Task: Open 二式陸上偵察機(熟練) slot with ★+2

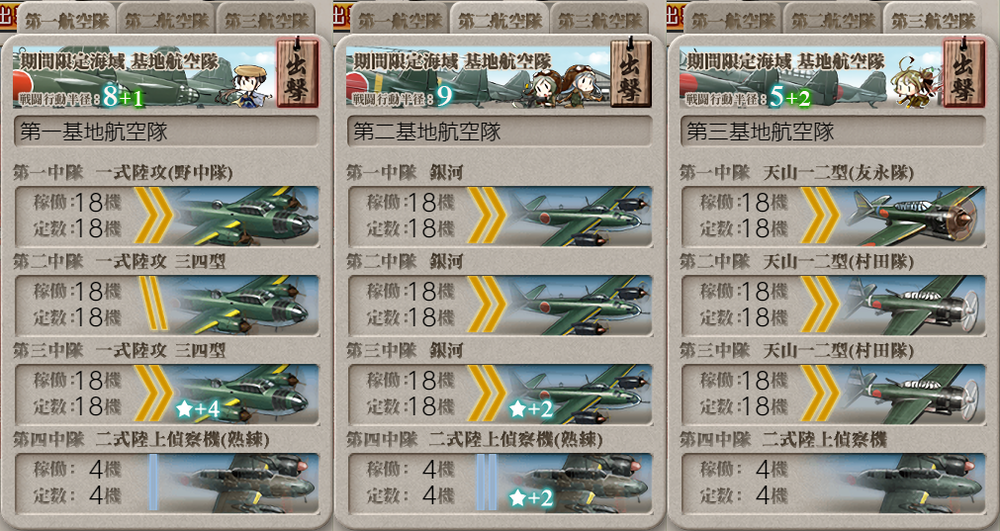Action: click(500, 483)
